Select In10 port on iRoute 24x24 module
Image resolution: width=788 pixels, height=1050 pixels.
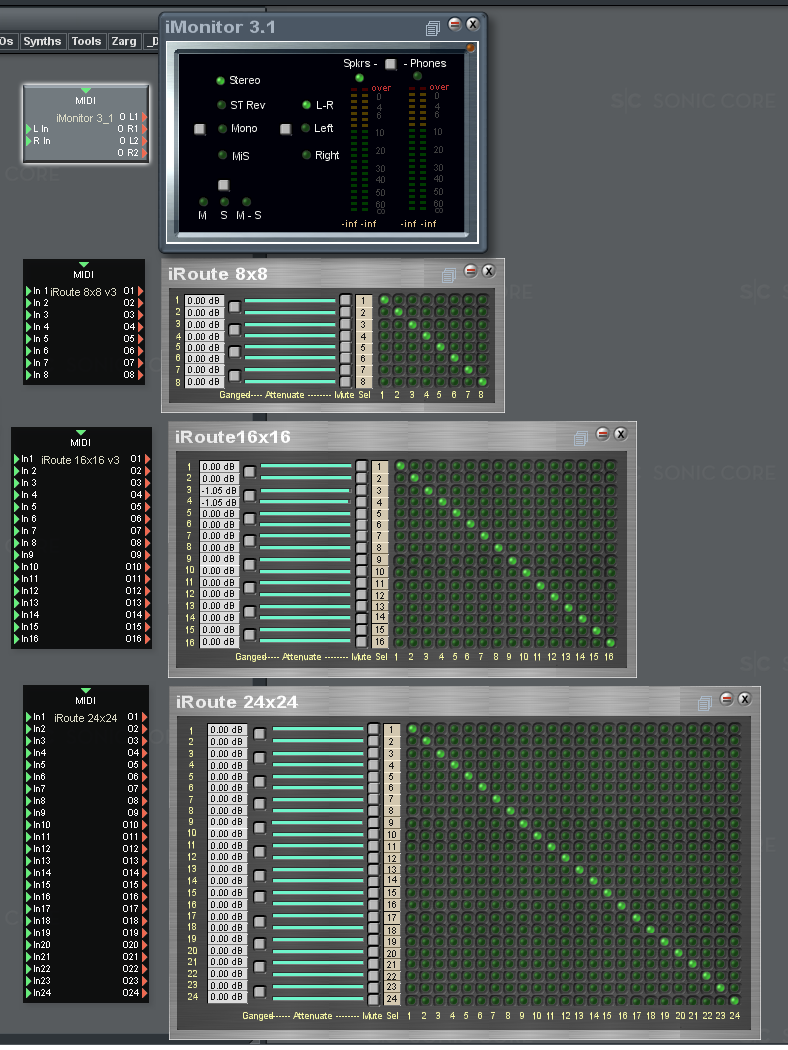(x=29, y=825)
